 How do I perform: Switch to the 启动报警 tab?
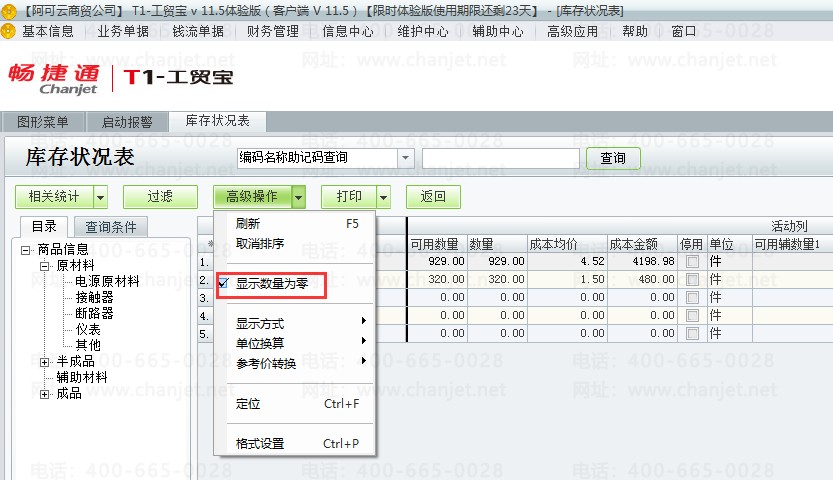(x=127, y=122)
